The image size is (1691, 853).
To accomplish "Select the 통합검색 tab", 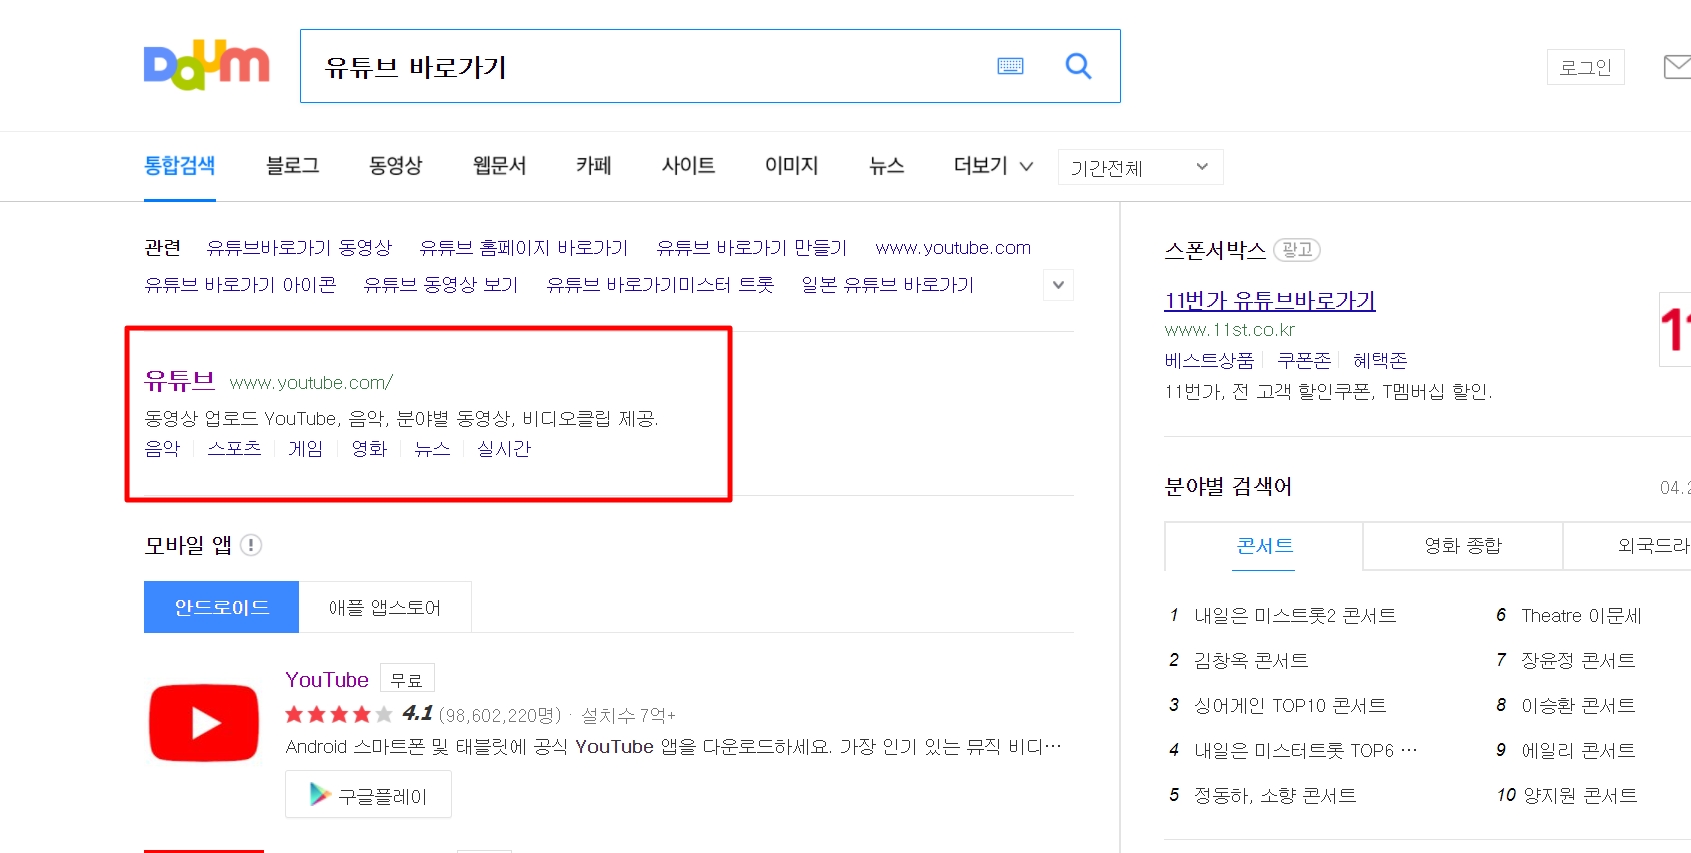I will click(180, 166).
